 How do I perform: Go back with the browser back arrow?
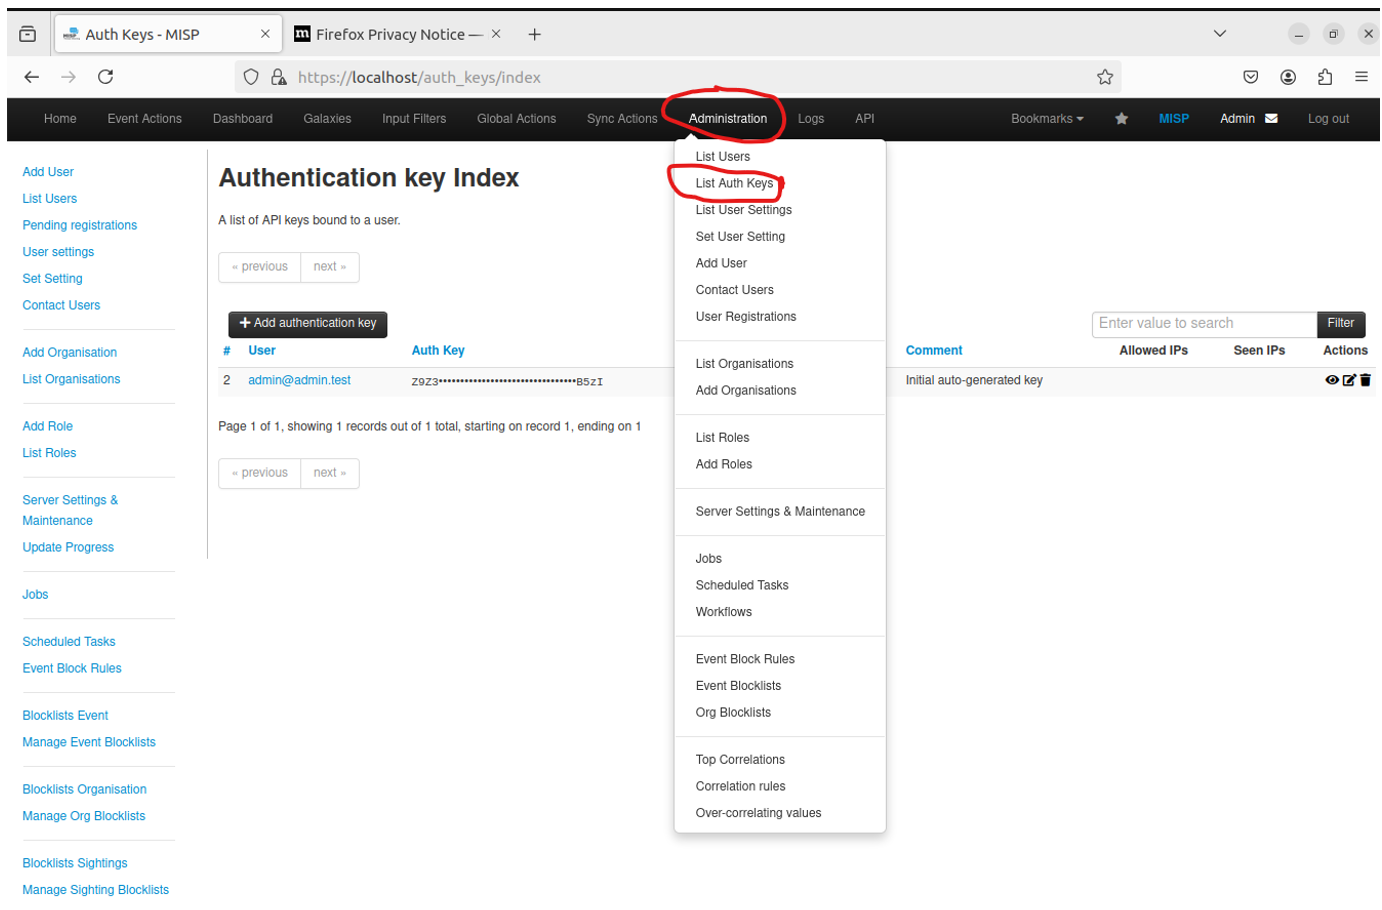point(31,77)
